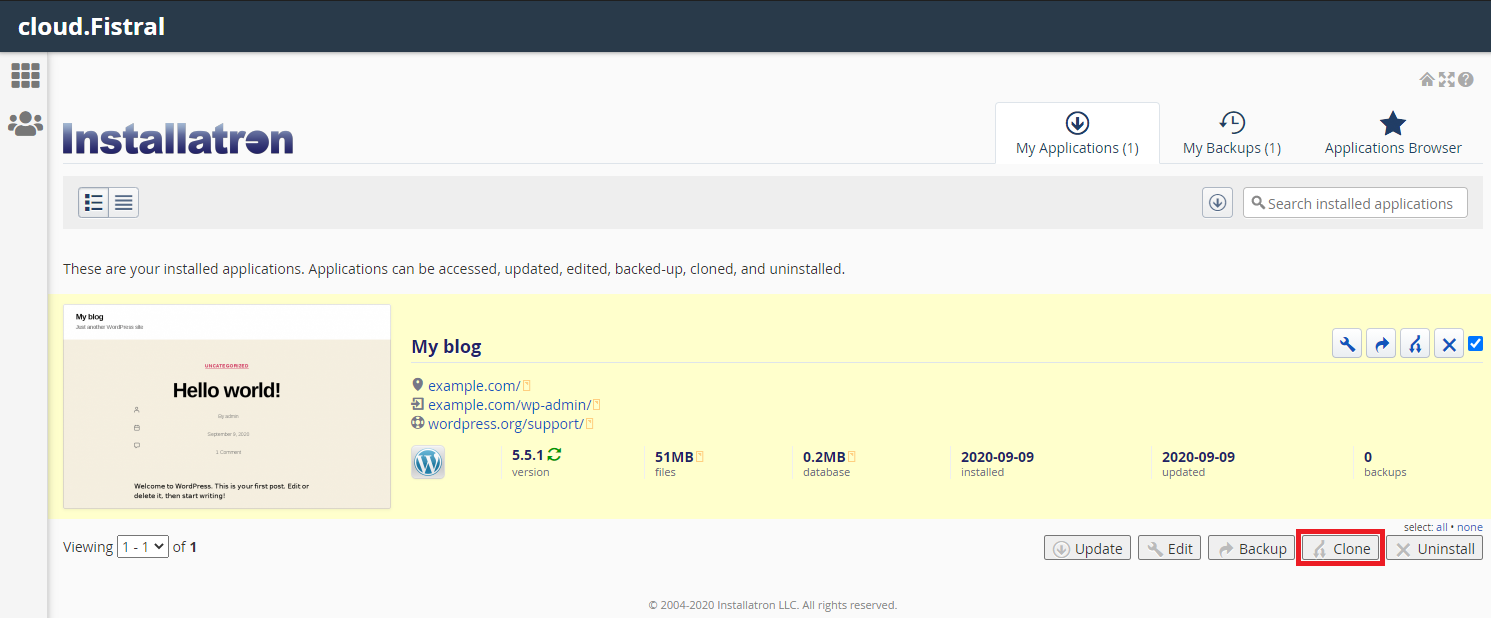Click the X uninstall icon for My blog
This screenshot has height=618, width=1491.
click(1448, 345)
